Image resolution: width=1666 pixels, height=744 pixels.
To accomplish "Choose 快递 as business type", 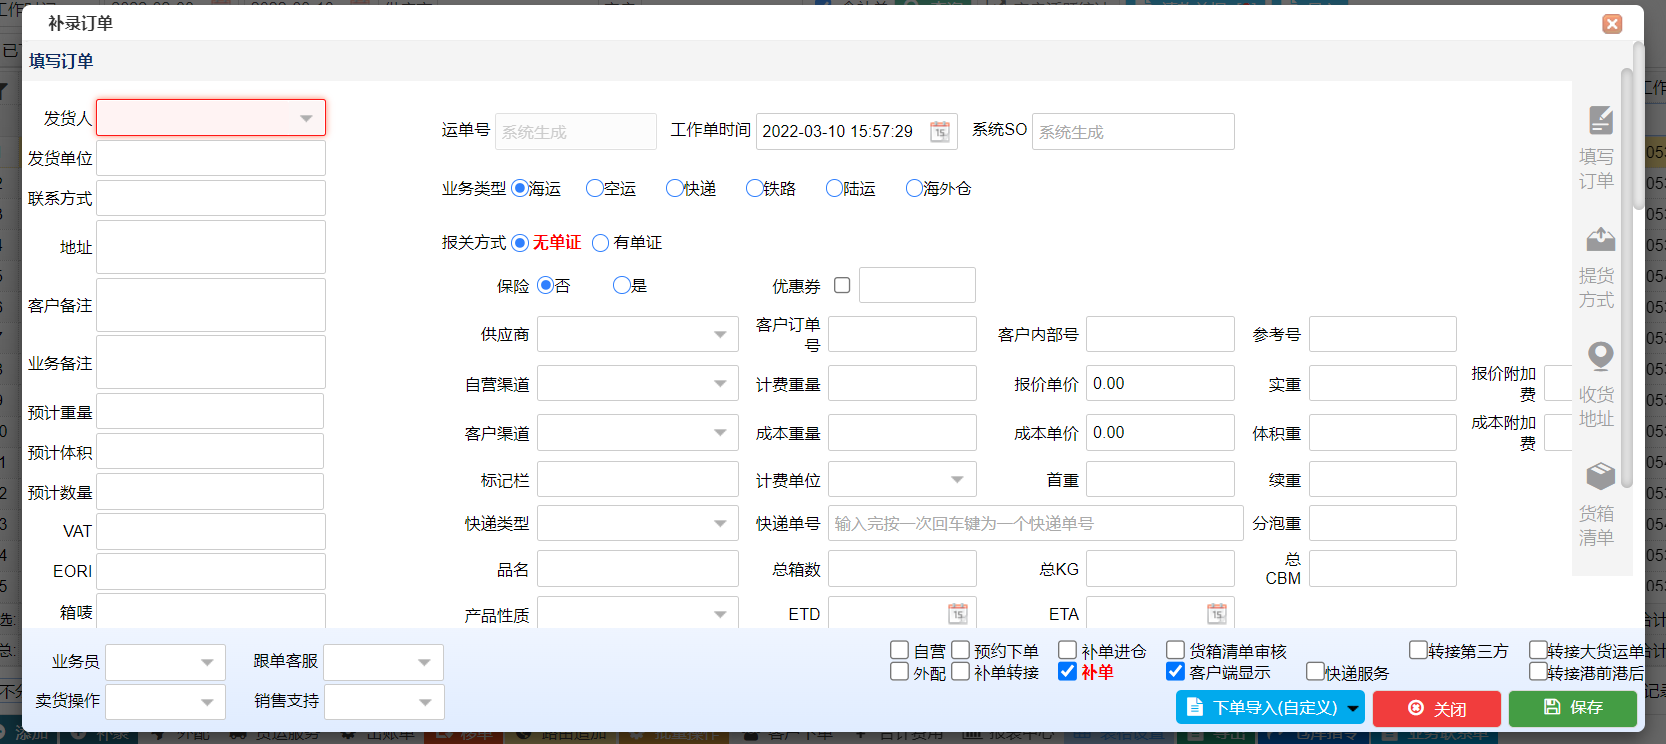I will [675, 188].
